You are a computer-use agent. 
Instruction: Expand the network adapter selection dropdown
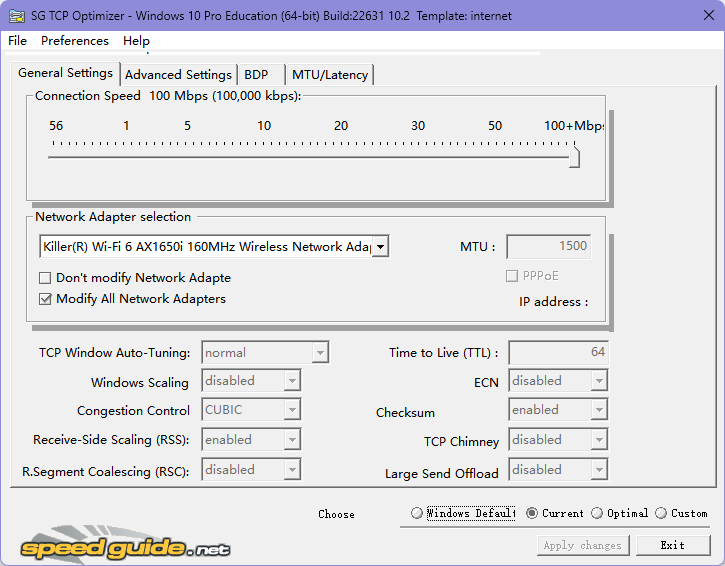pos(380,247)
